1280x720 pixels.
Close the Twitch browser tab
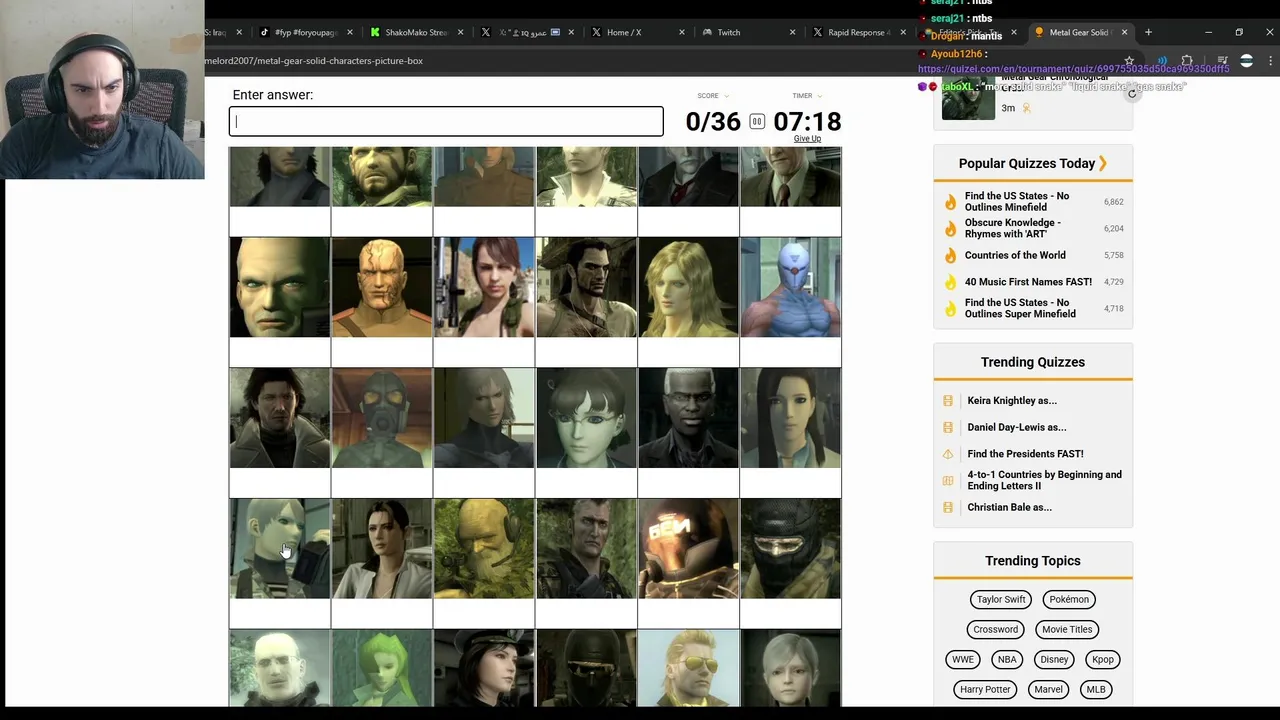[793, 32]
